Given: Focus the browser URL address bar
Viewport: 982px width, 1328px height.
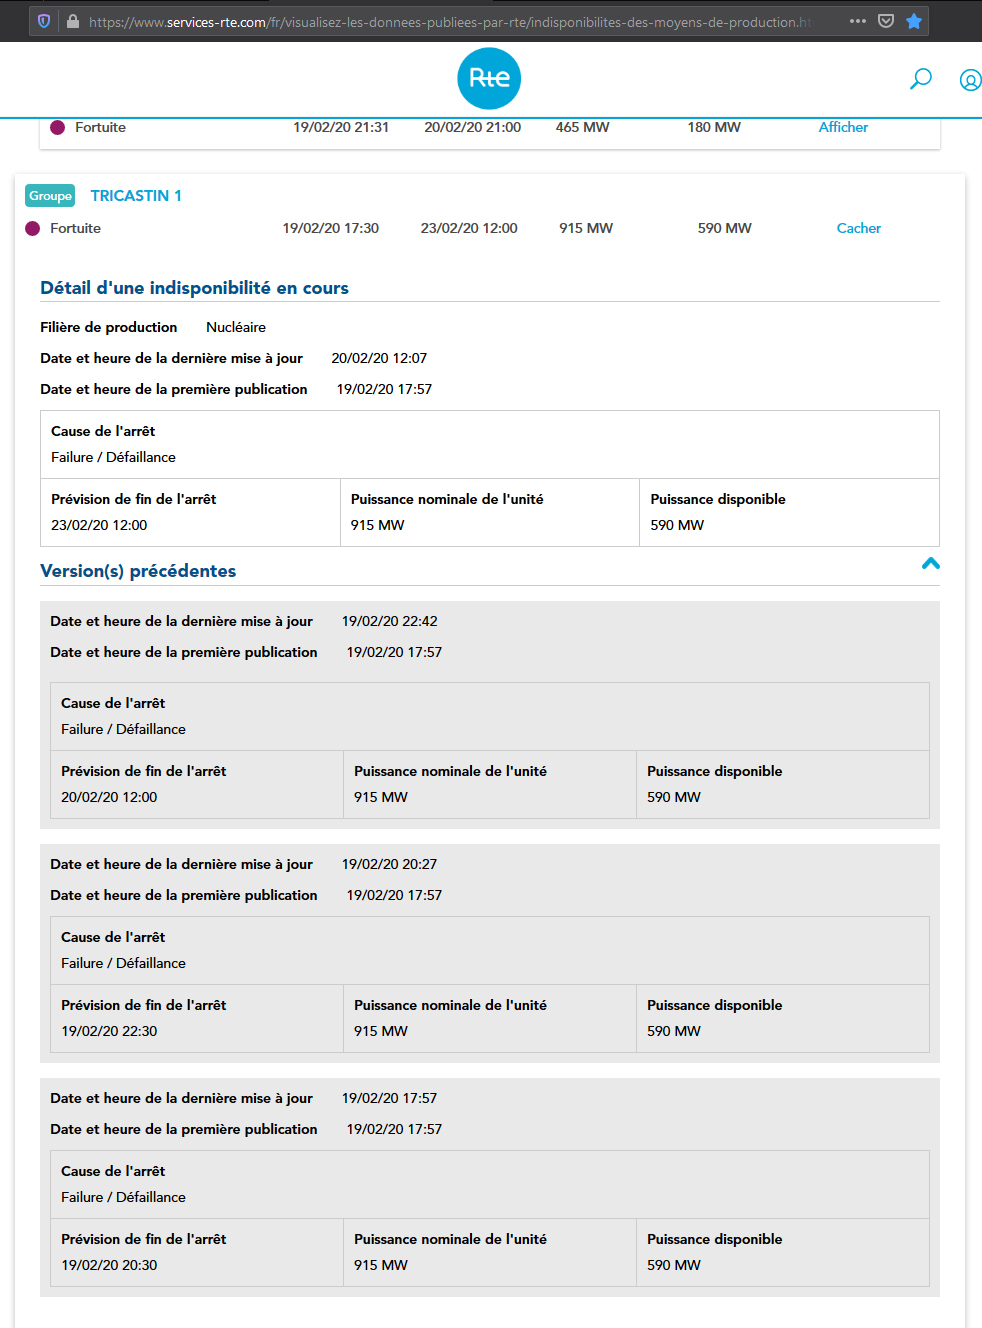Looking at the screenshot, I should 450,21.
